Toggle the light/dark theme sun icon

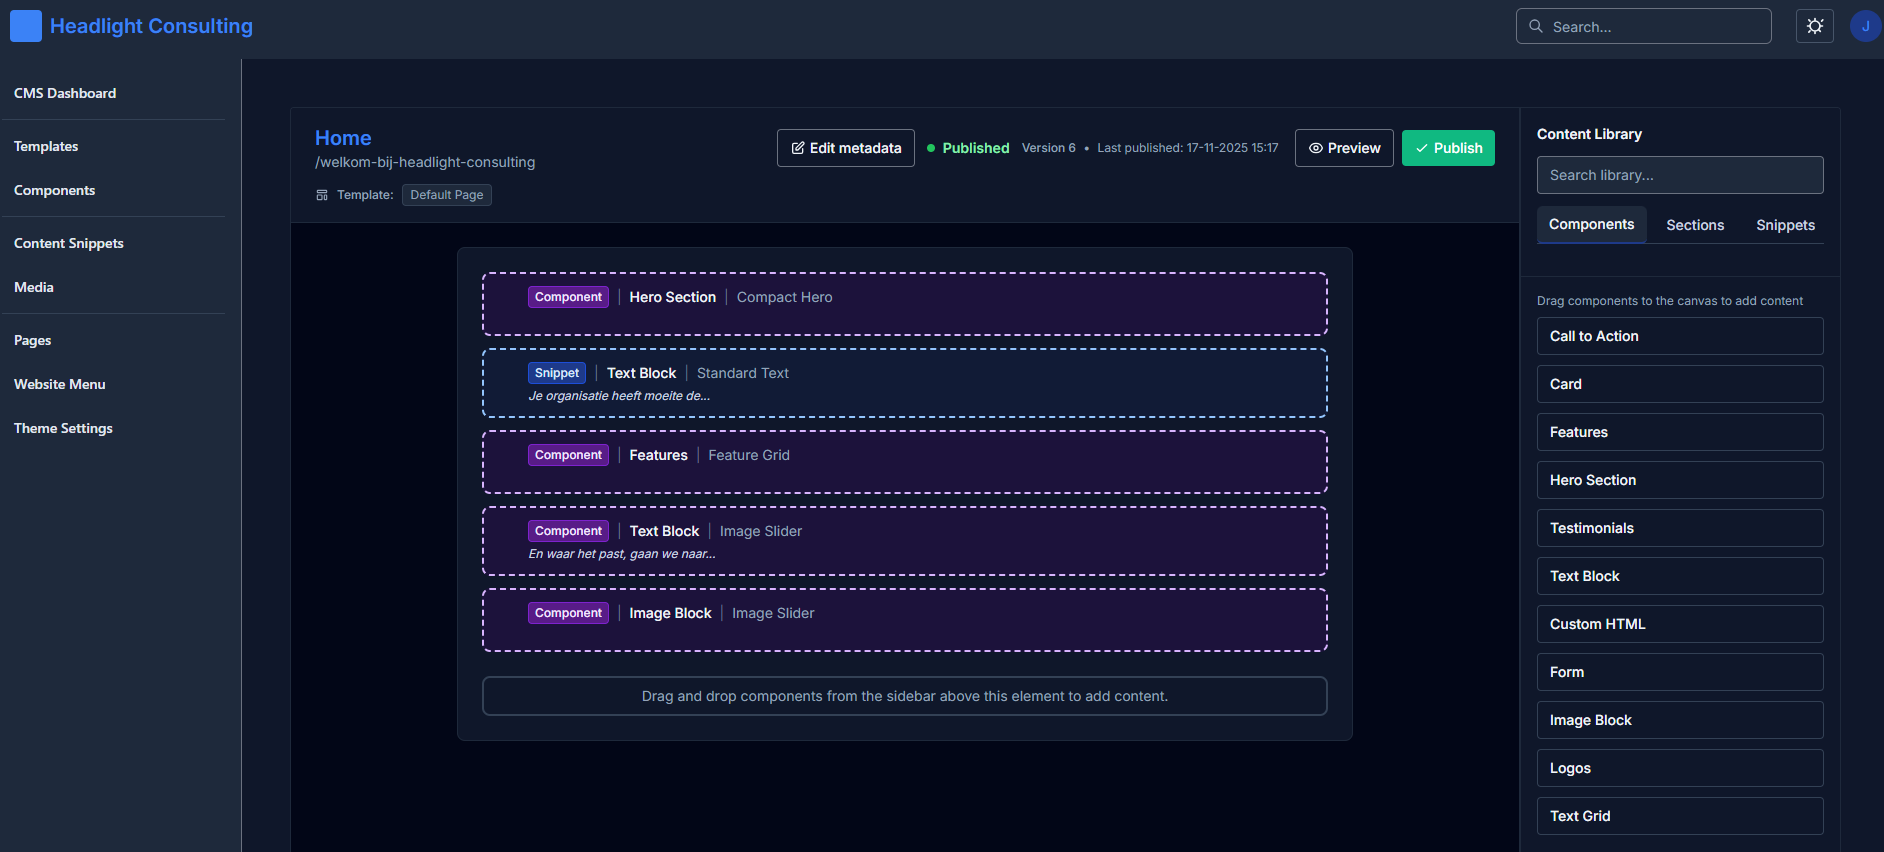(x=1814, y=26)
